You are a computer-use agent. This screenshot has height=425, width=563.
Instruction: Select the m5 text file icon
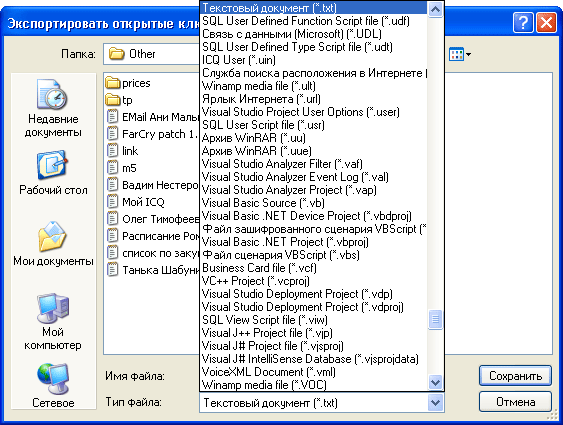coord(113,168)
